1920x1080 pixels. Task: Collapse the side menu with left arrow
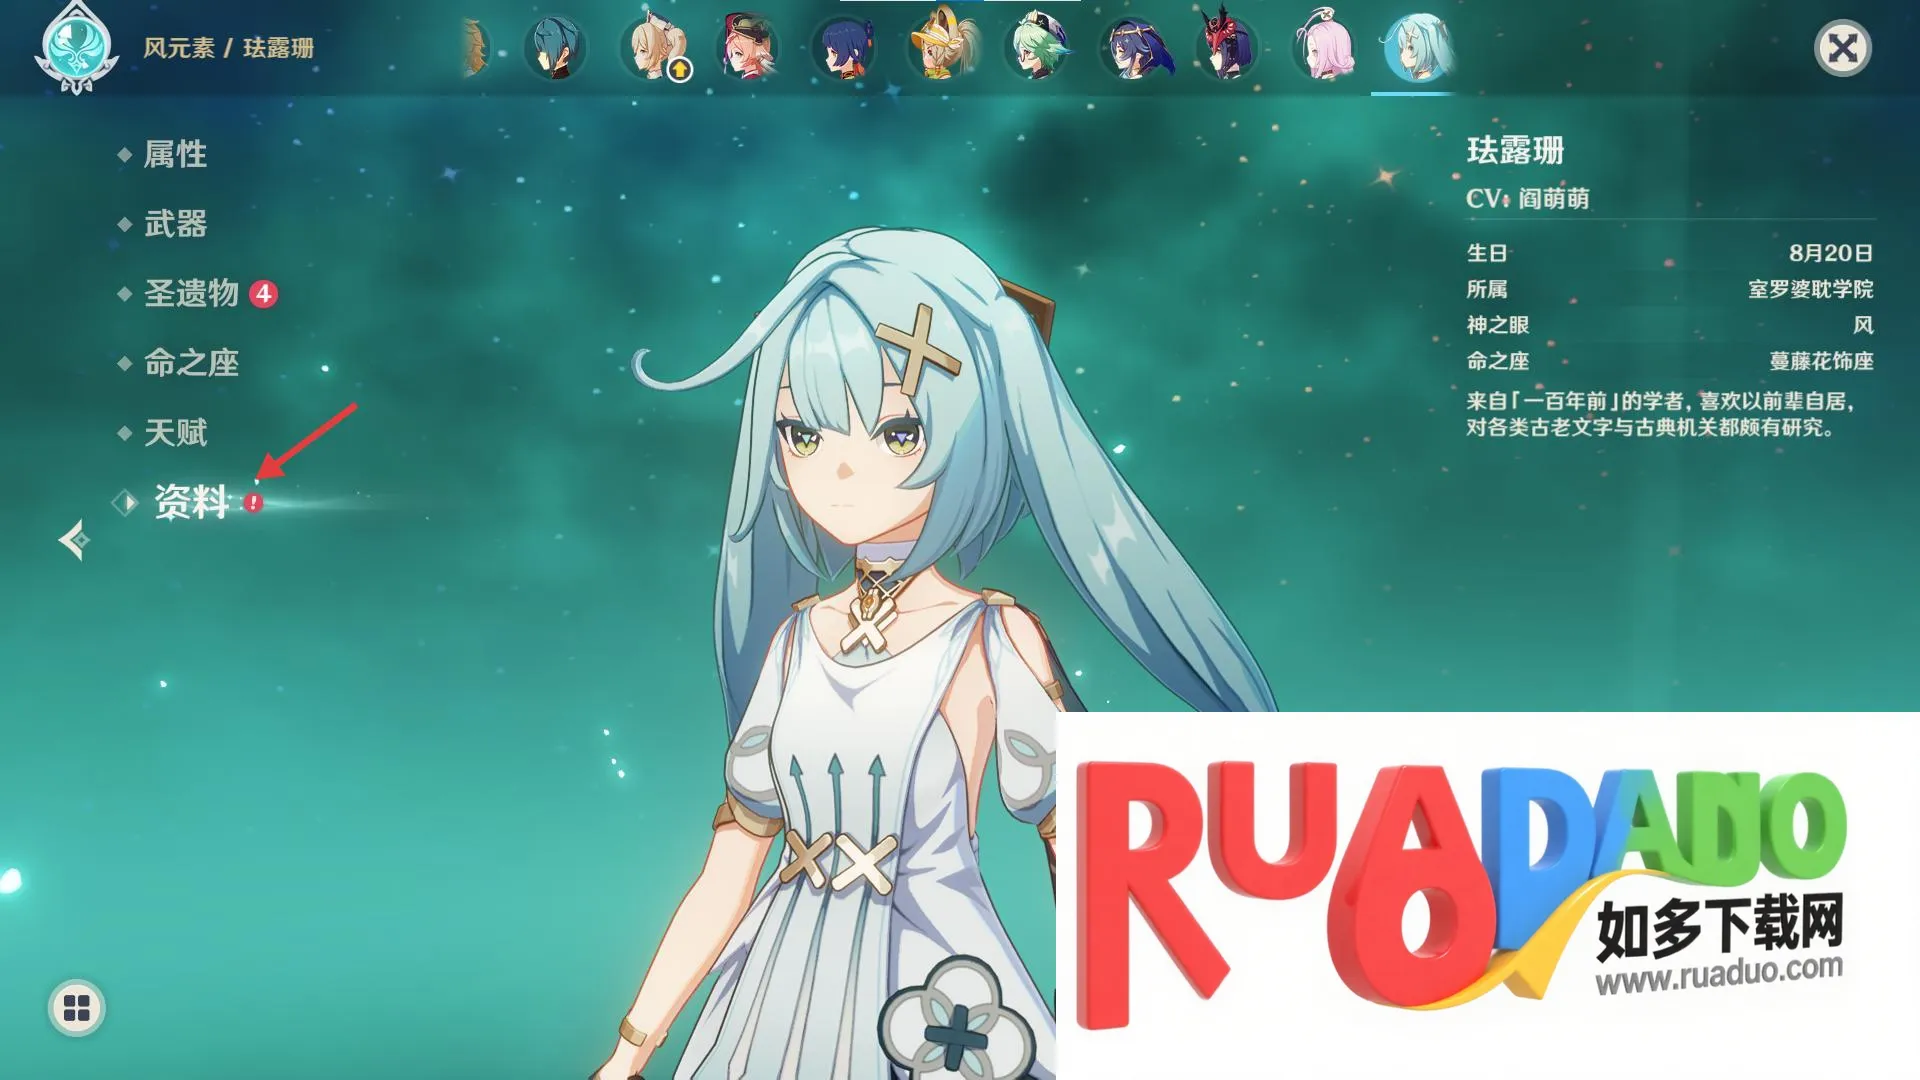tap(74, 540)
